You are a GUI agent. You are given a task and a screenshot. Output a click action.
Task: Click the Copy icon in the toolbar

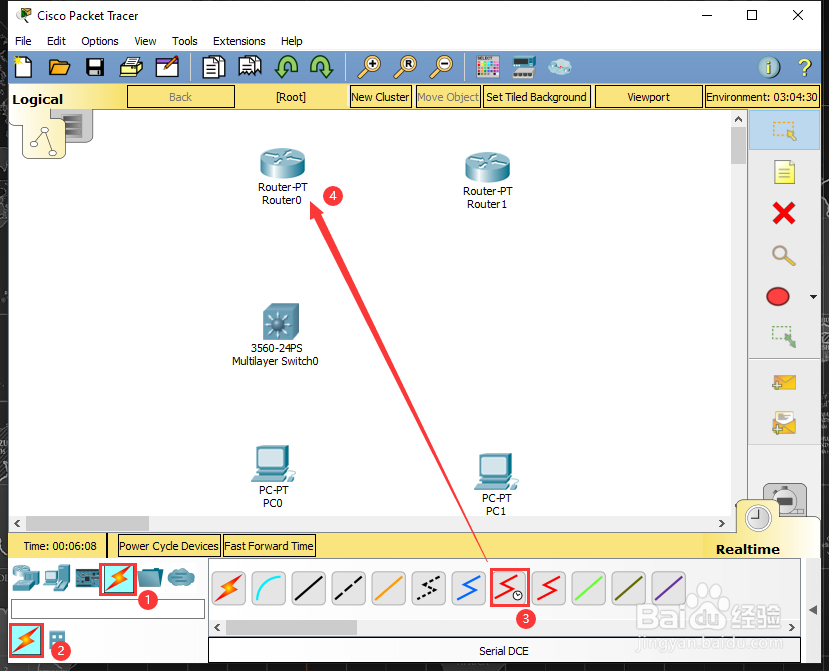pos(214,67)
